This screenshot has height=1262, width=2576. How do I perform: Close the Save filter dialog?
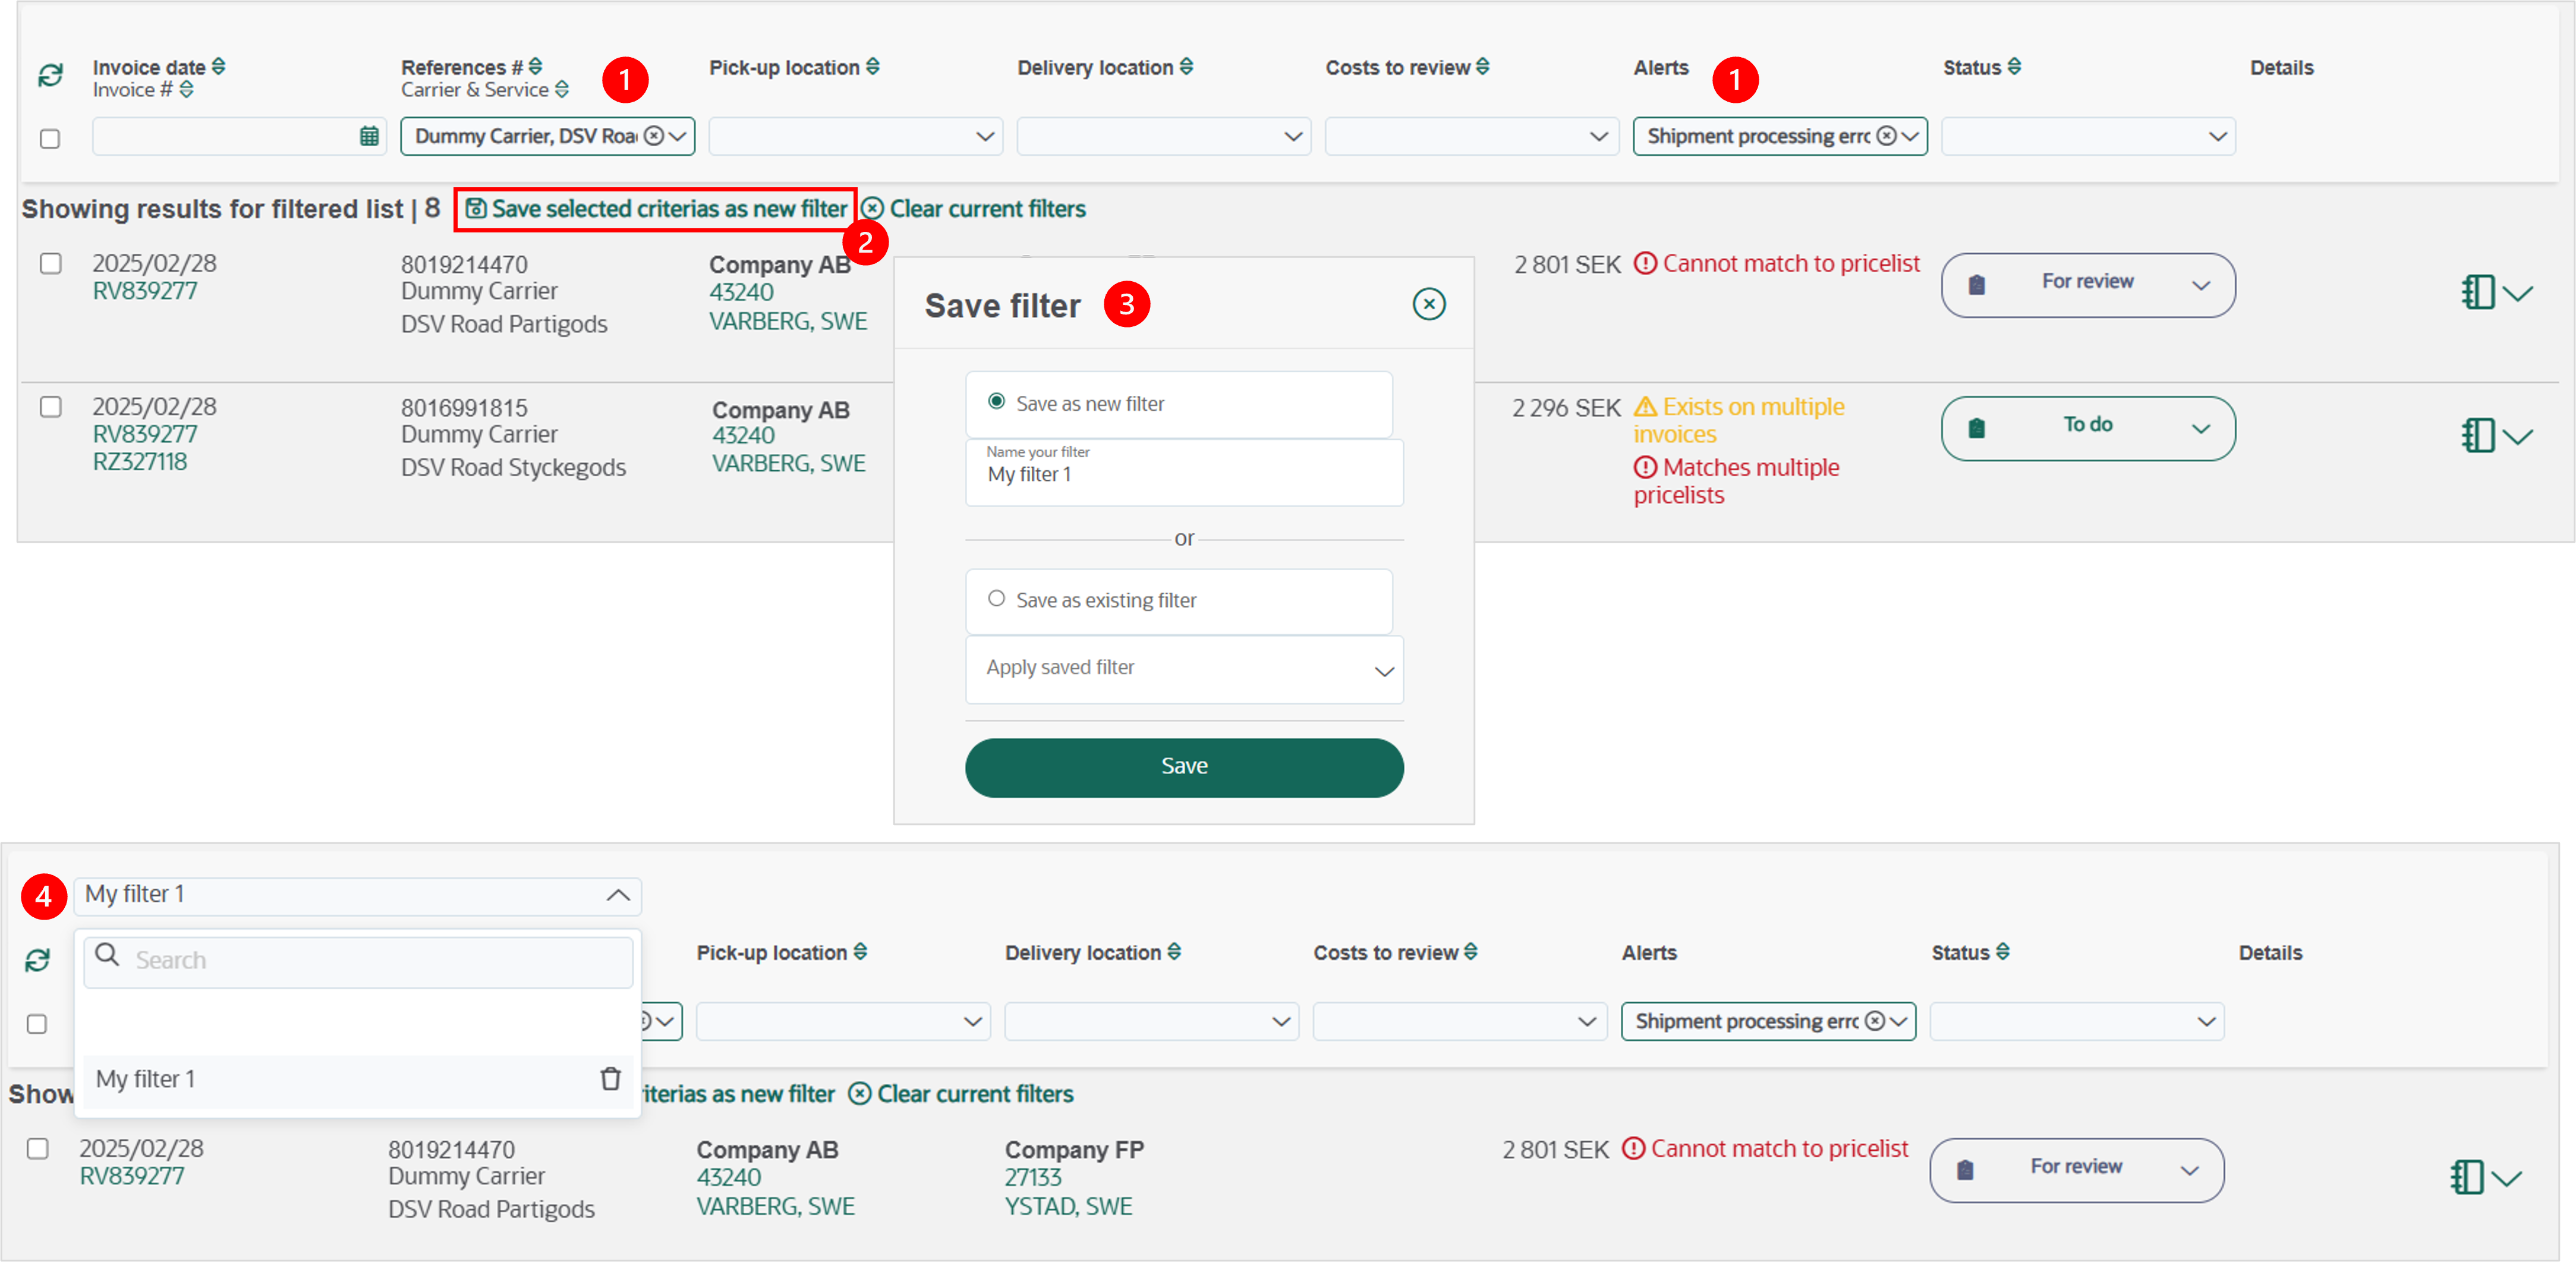pos(1429,304)
